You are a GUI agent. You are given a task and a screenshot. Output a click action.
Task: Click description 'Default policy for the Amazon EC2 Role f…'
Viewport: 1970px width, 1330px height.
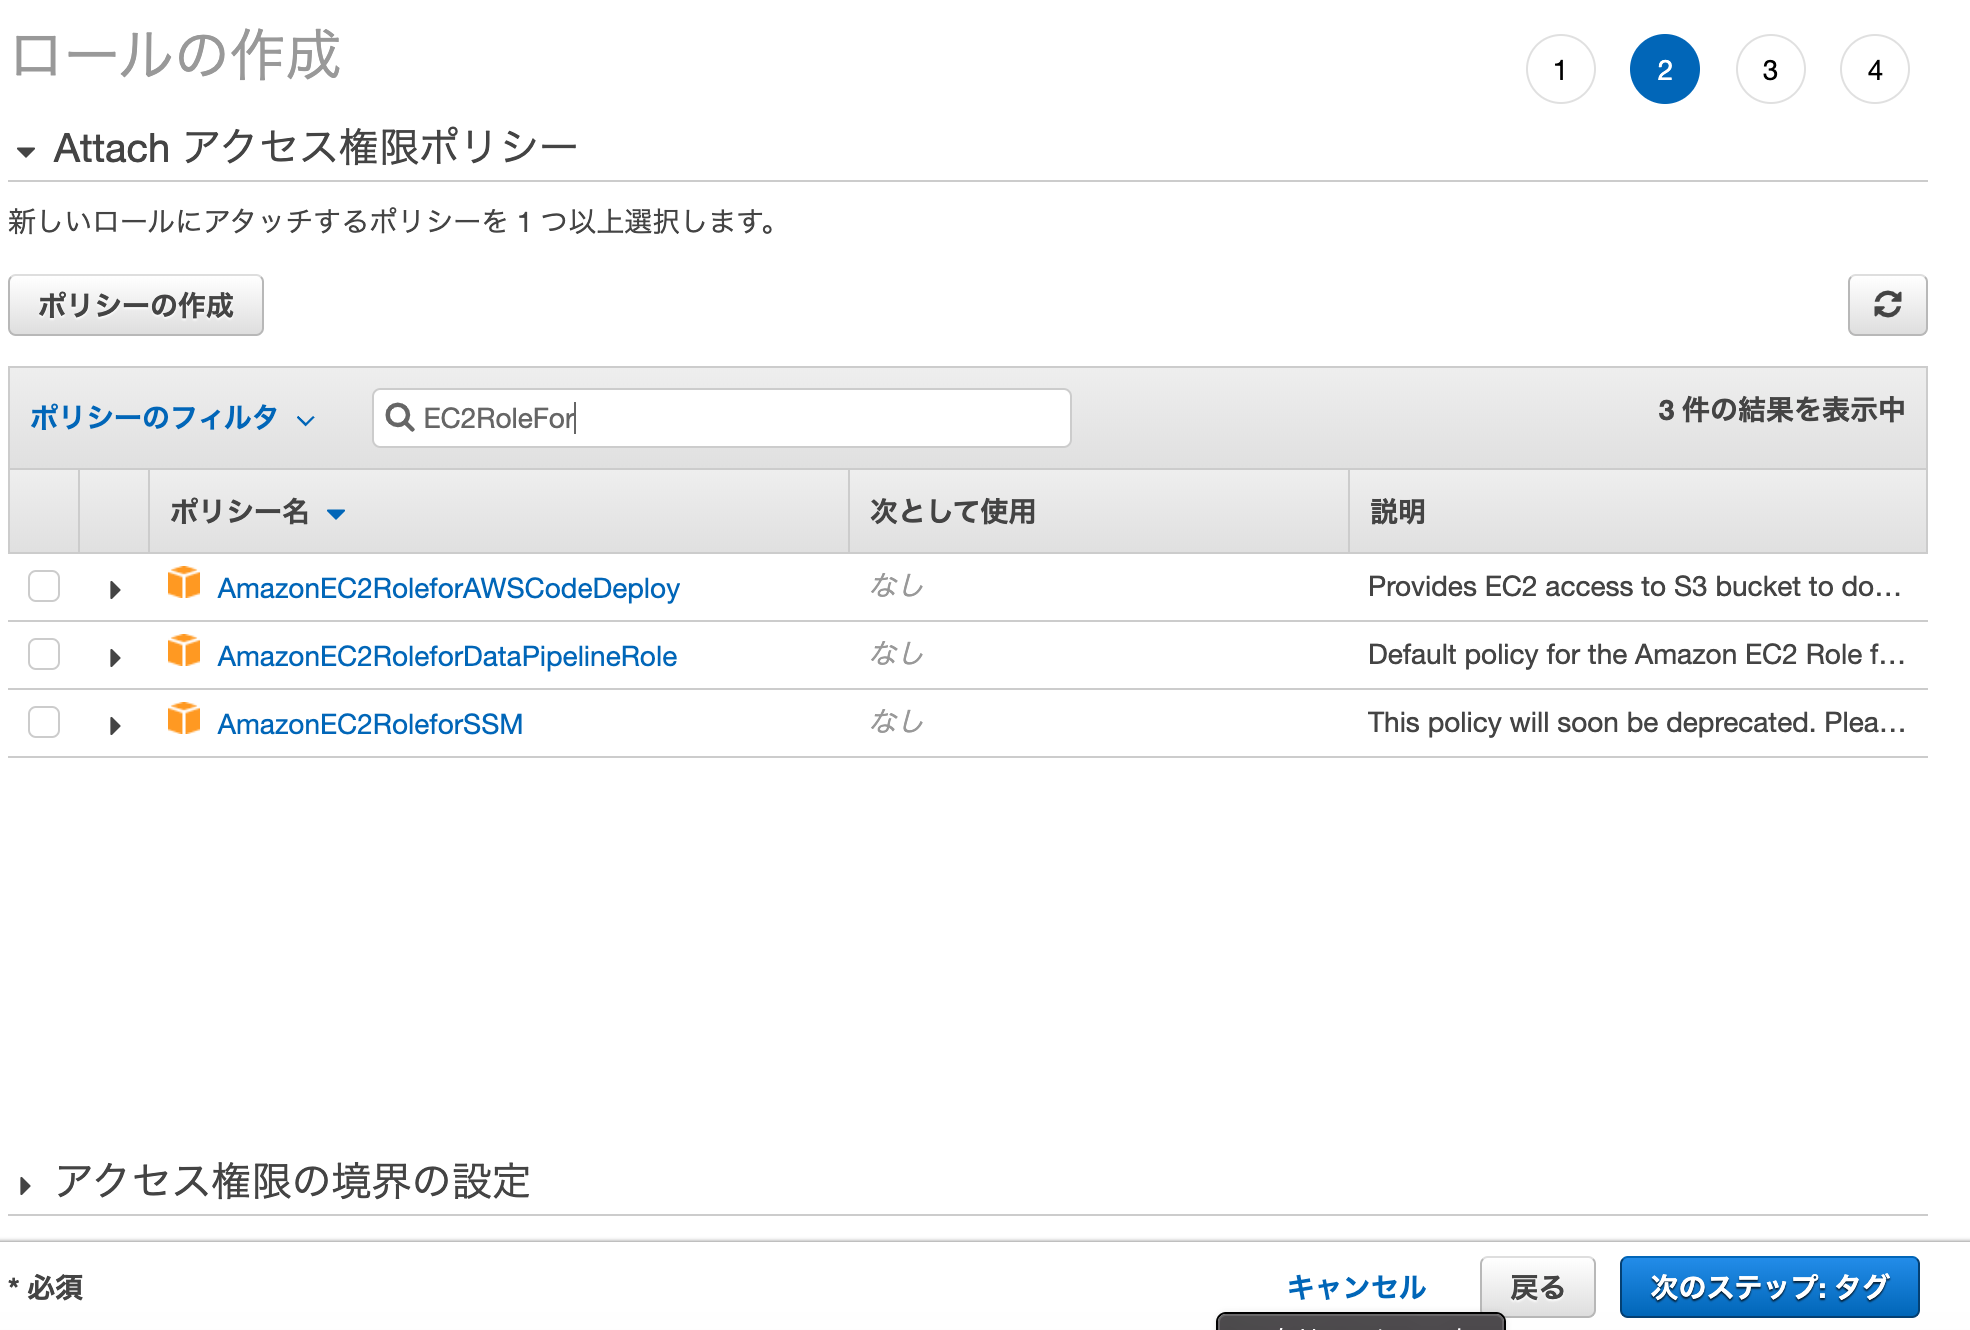1637,654
